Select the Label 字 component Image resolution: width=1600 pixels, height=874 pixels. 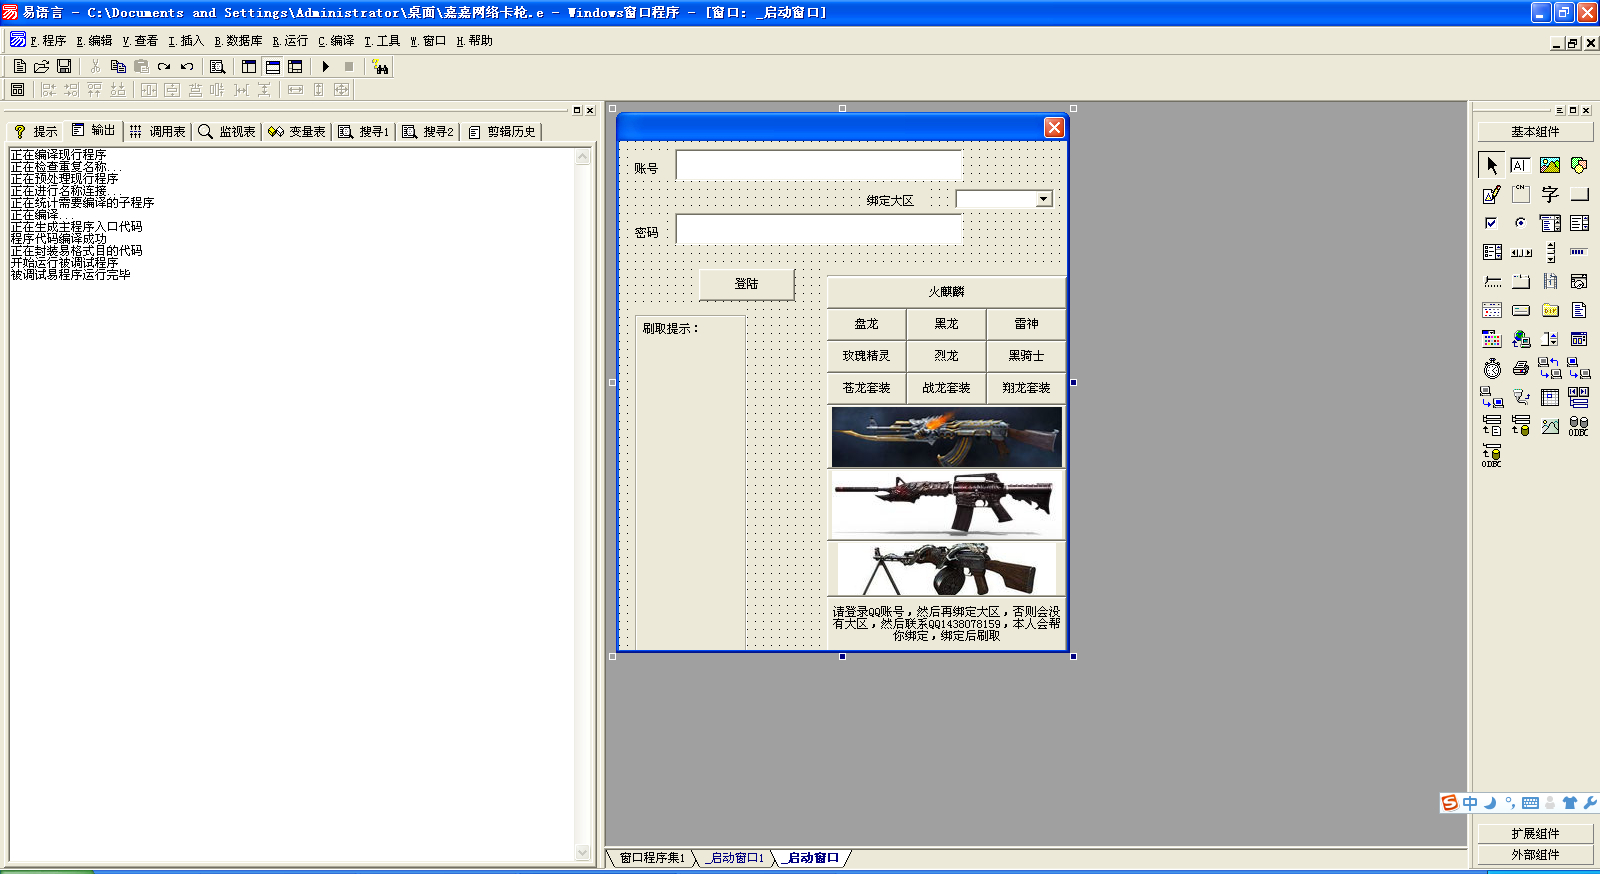(1550, 194)
